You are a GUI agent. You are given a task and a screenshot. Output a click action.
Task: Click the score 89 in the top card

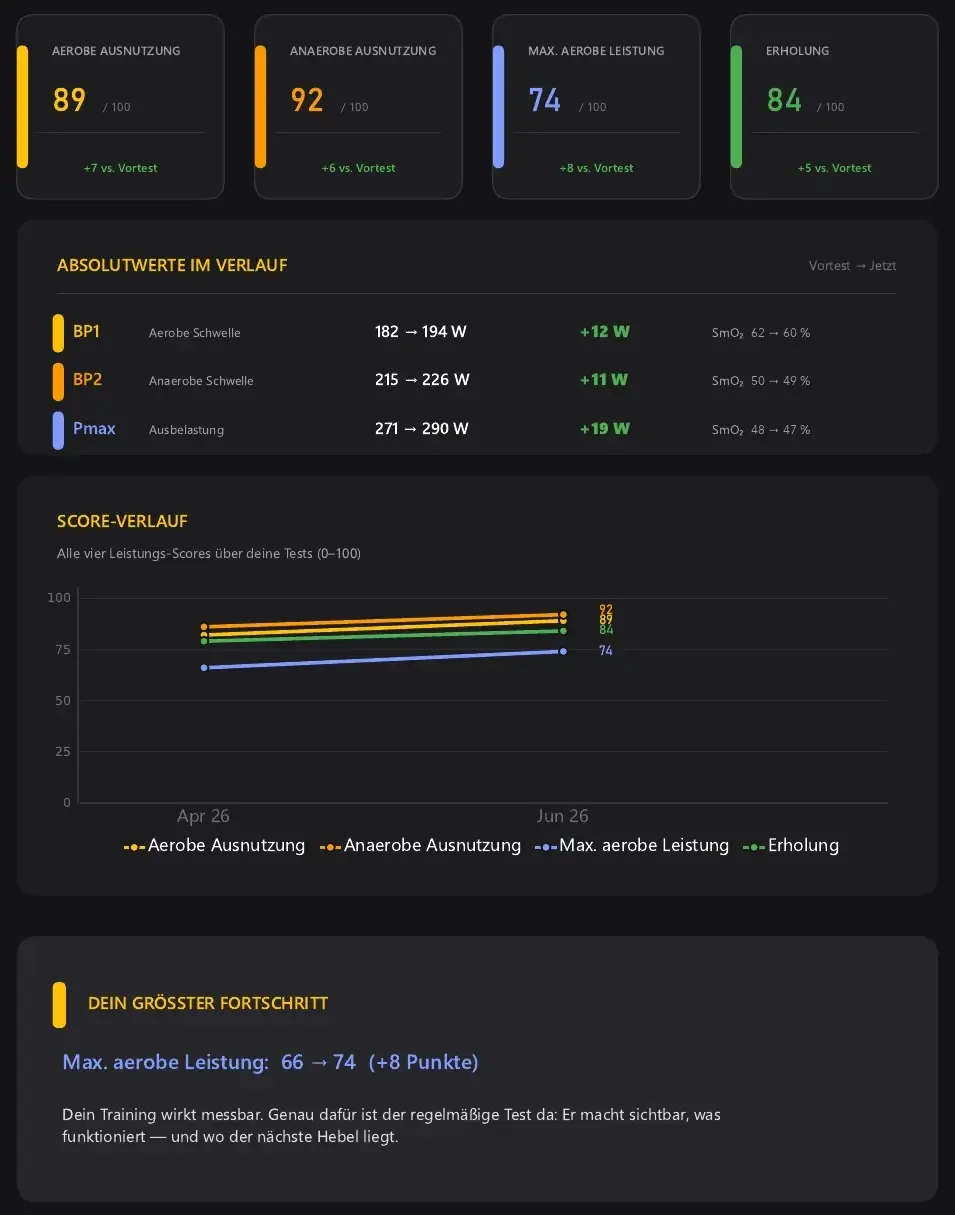69,101
